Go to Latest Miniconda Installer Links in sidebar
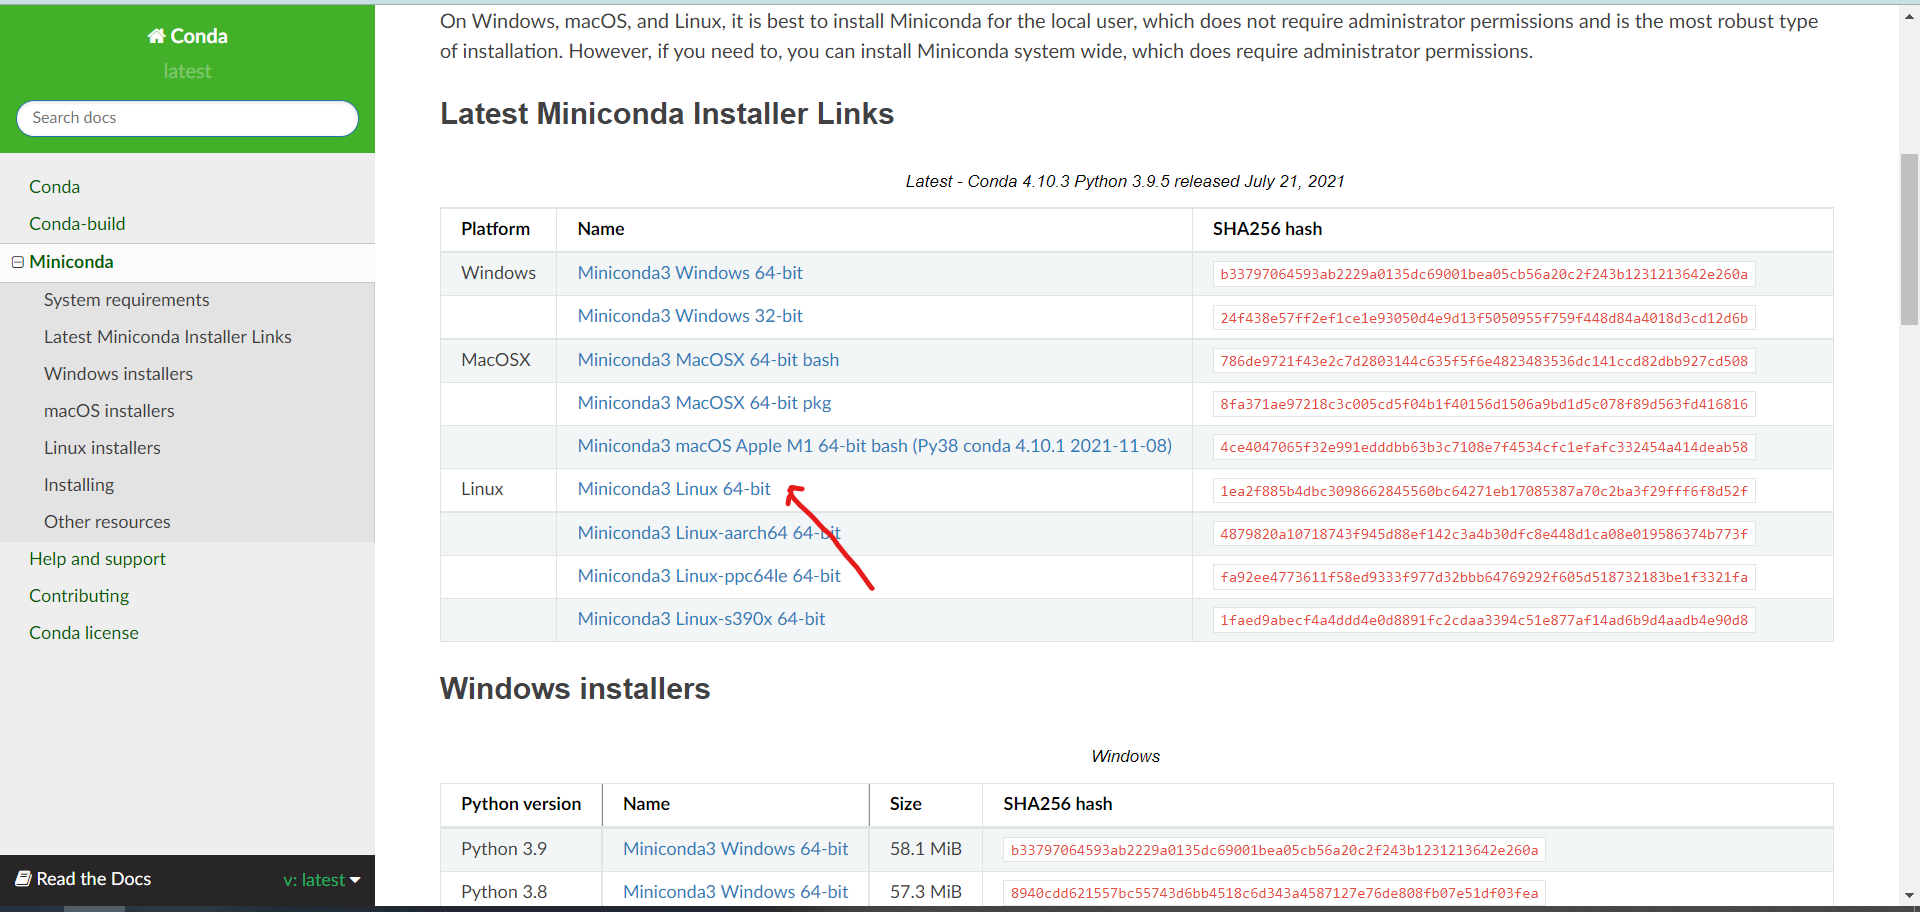 (168, 337)
